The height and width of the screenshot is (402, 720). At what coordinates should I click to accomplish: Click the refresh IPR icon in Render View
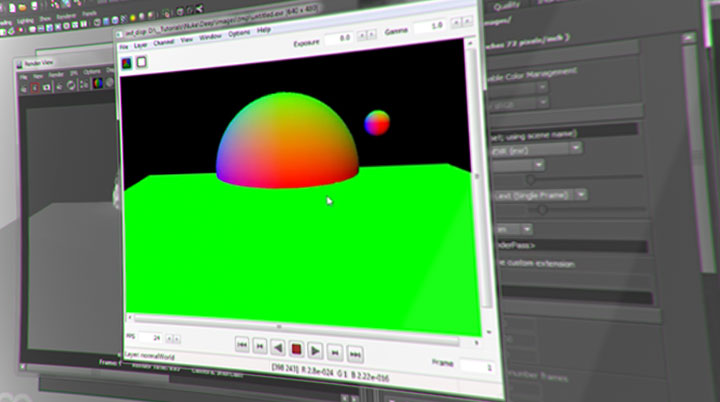[x=71, y=85]
